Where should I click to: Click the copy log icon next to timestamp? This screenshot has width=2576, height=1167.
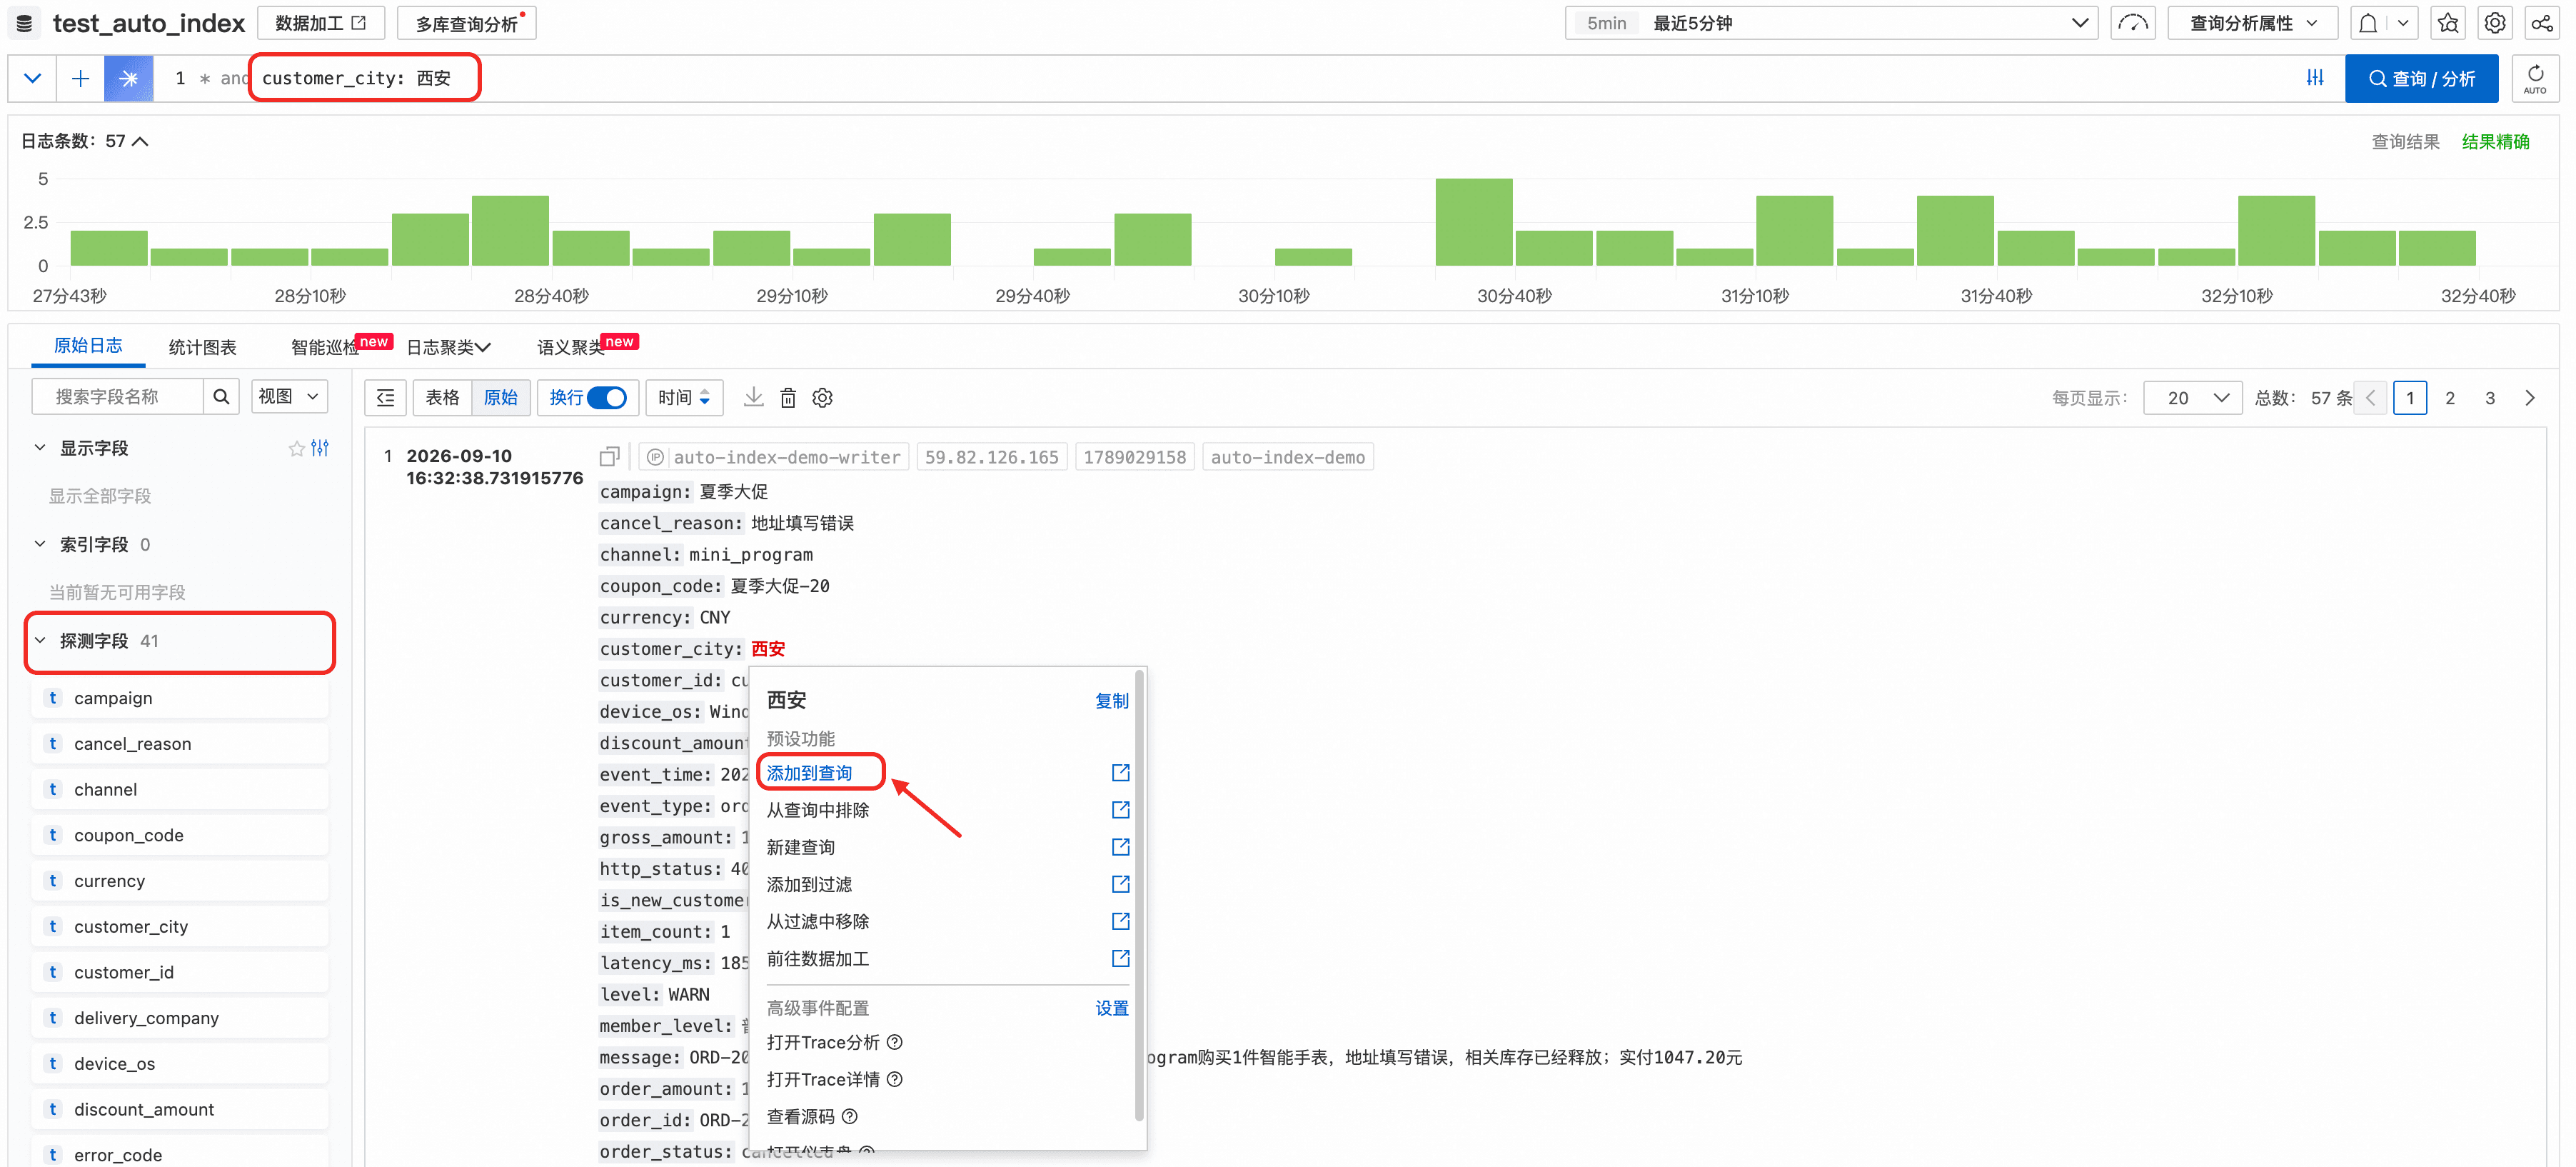point(609,456)
